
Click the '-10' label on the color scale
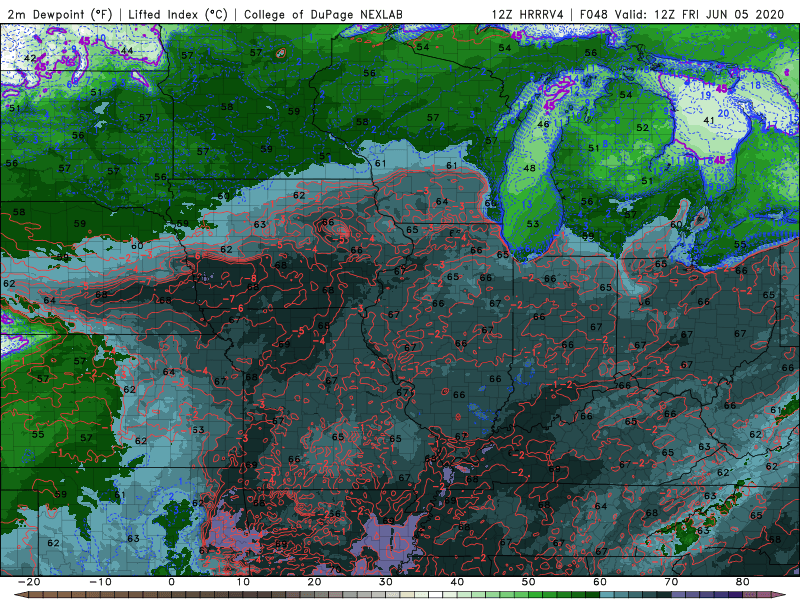99,582
